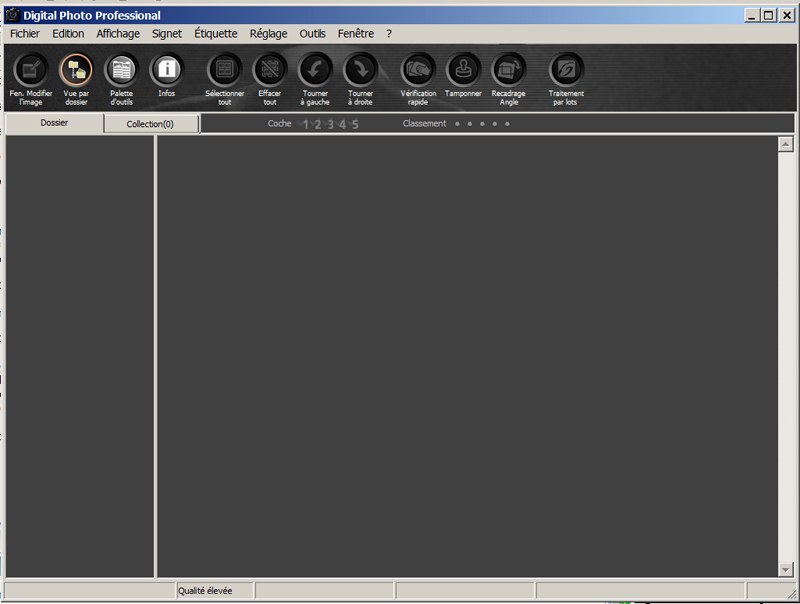Launch Vérification rapide
Viewport: 800px width, 604px height.
[418, 79]
